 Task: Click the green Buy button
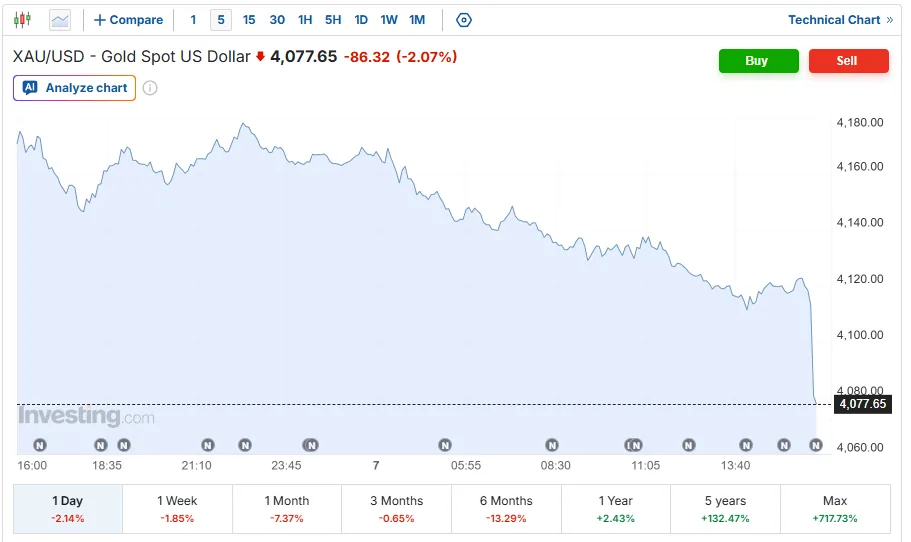point(758,61)
